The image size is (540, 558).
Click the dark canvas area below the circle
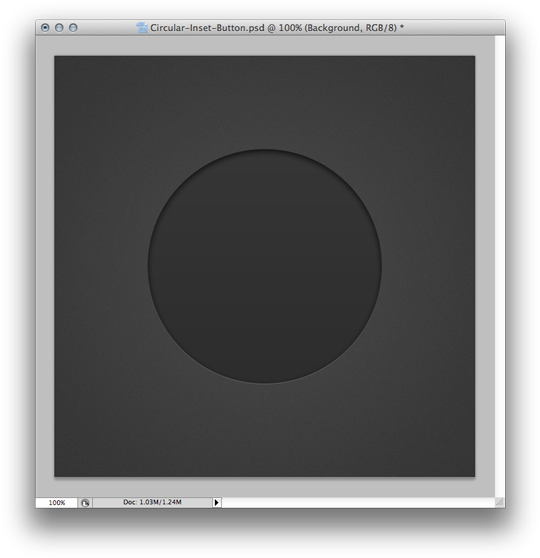(x=264, y=430)
